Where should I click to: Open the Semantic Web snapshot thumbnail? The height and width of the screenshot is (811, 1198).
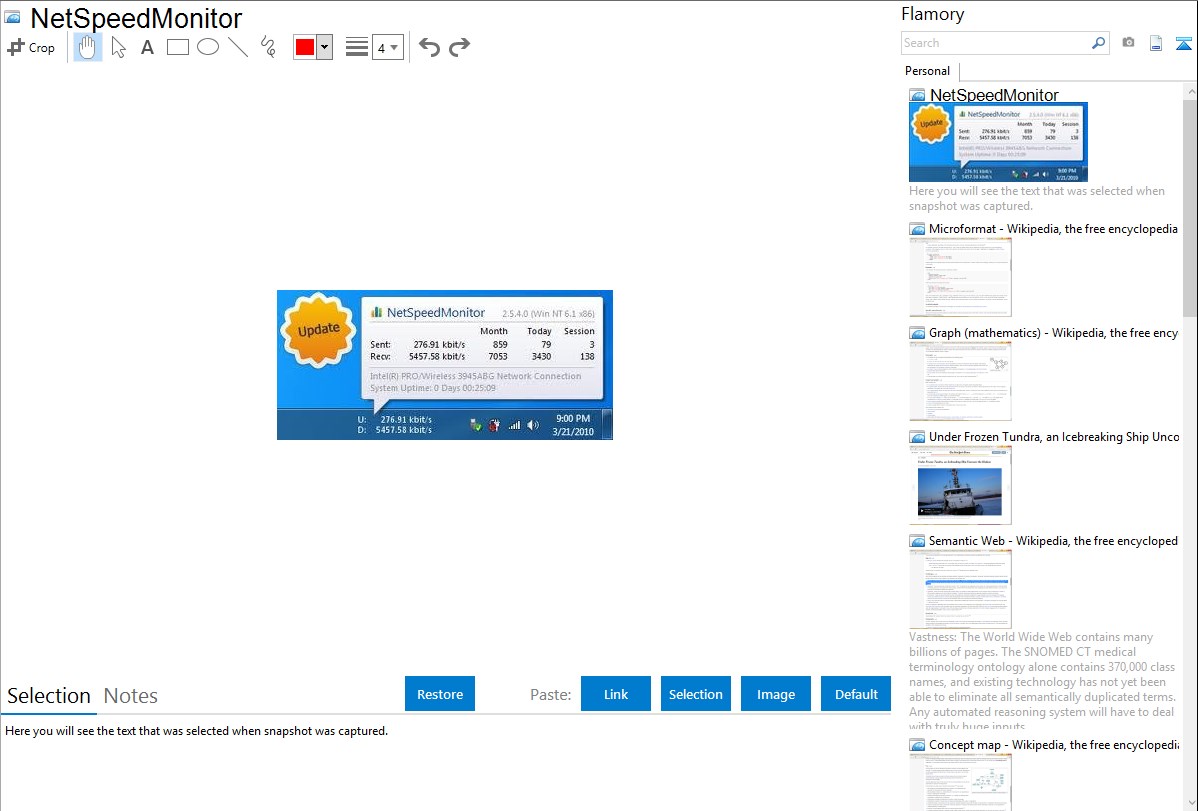[x=960, y=589]
